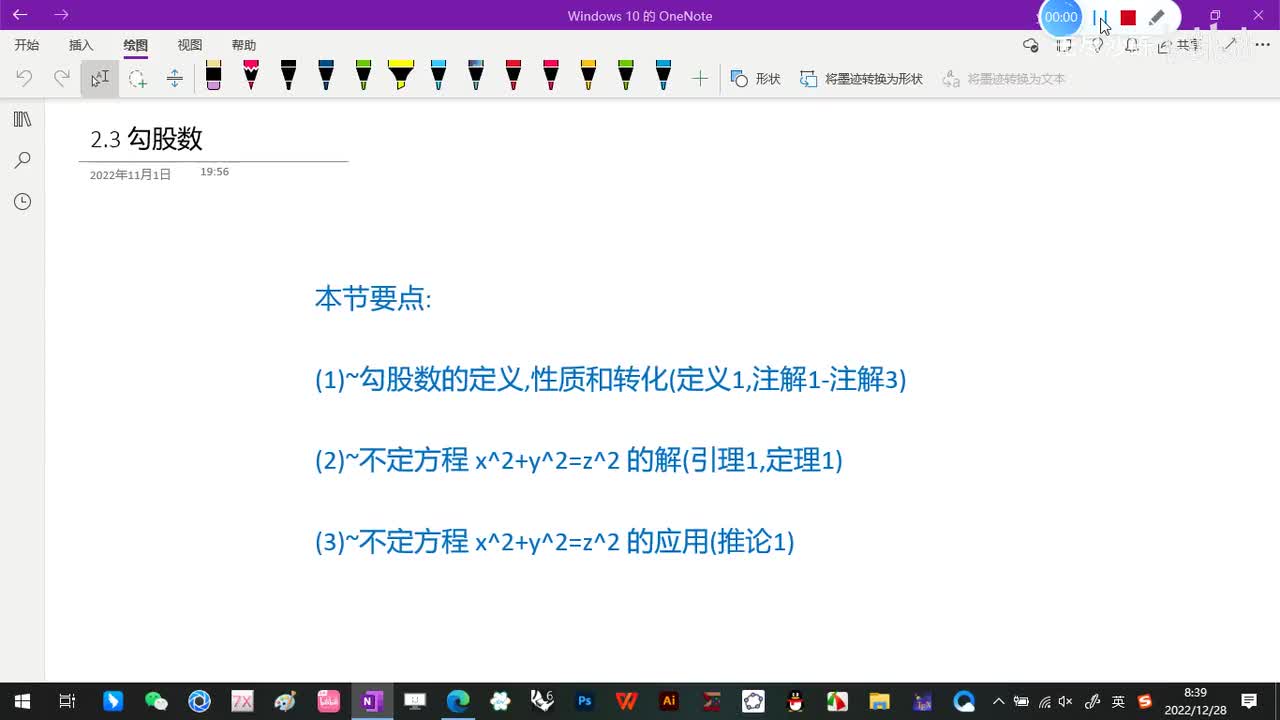Click the recording timer 00:00 bubble
This screenshot has width=1280, height=720.
click(x=1061, y=17)
